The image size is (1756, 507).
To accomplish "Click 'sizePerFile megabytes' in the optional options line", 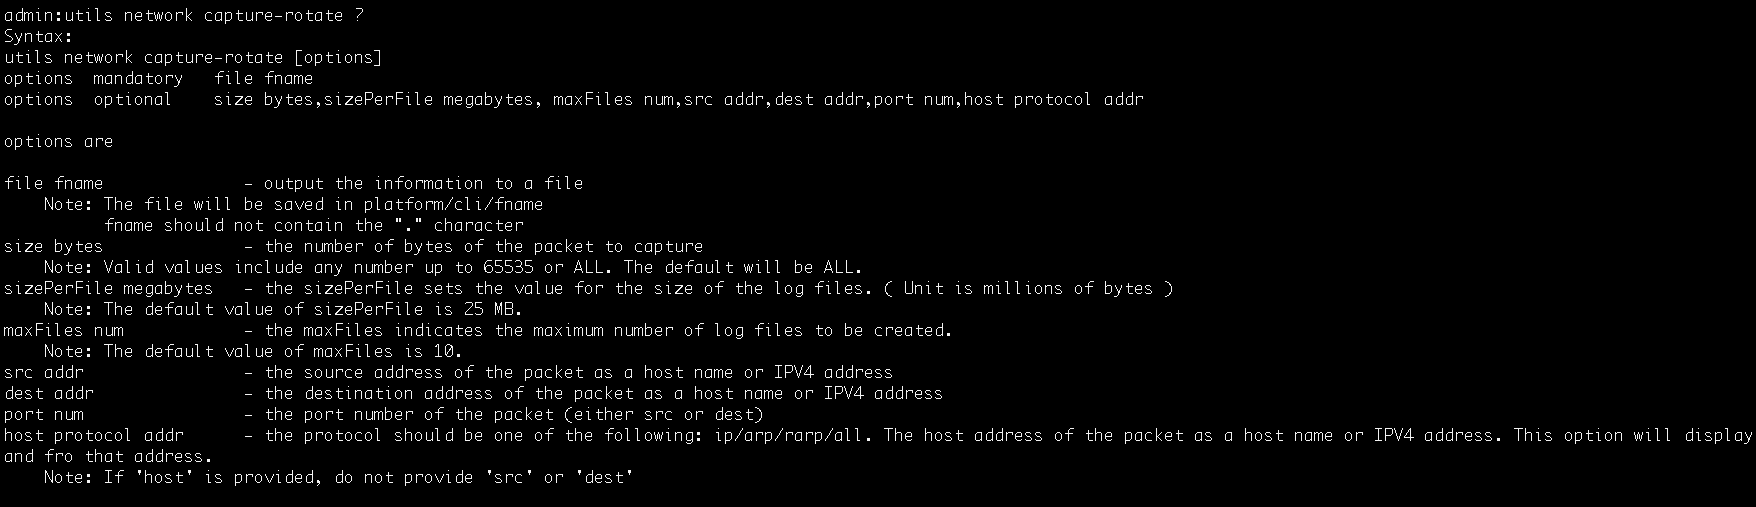I will (x=431, y=99).
